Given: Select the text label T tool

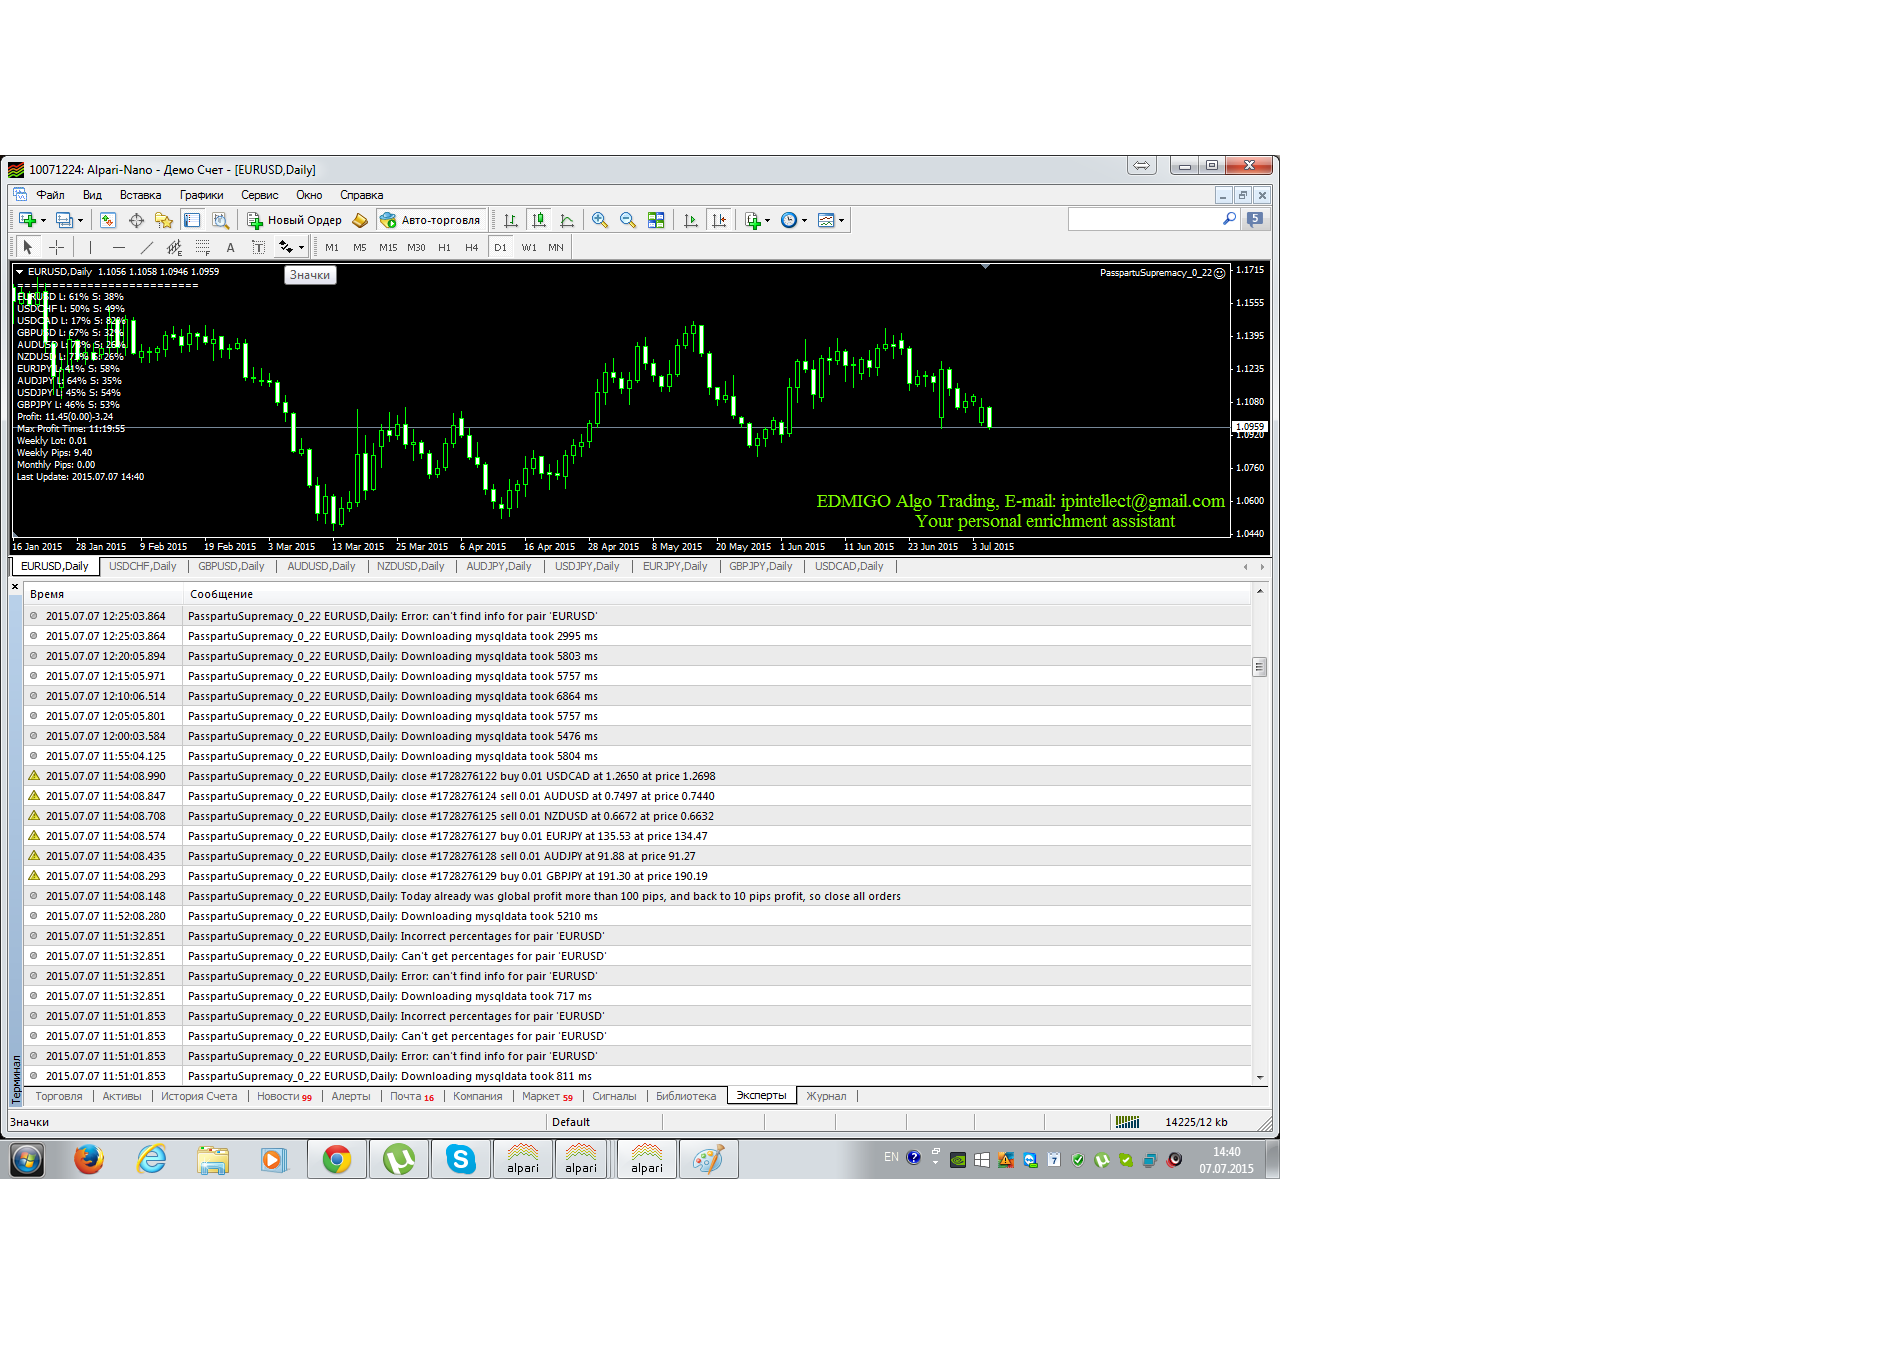Looking at the screenshot, I should [x=258, y=247].
